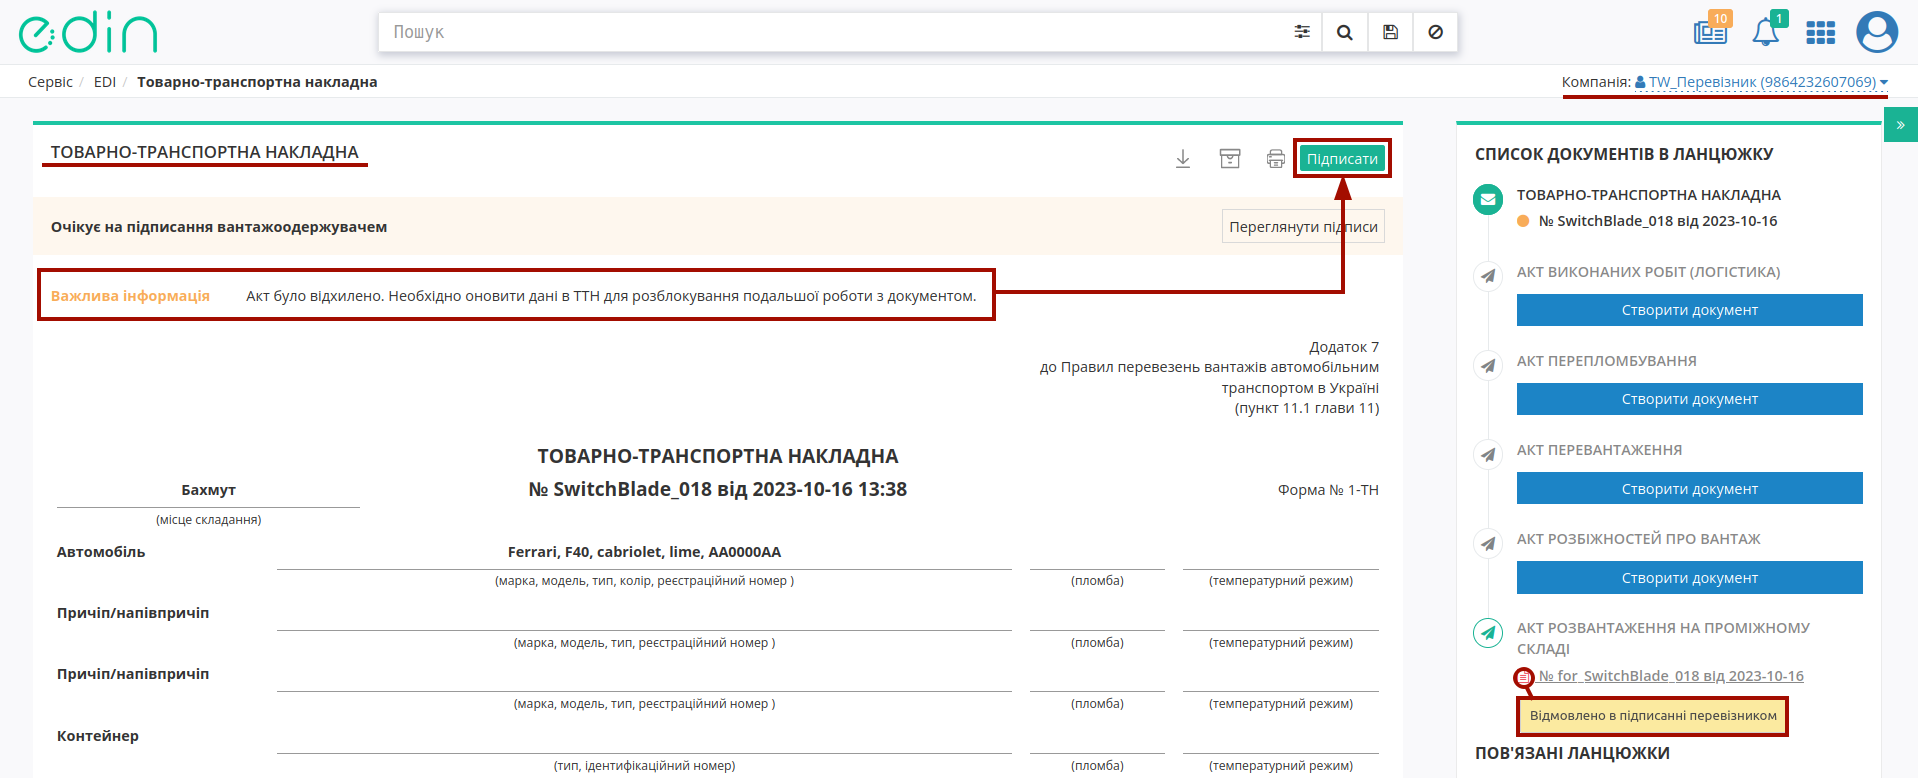
Task: Click the paper plane icon beside Акт розбіжностей про вантаж
Action: point(1488,543)
